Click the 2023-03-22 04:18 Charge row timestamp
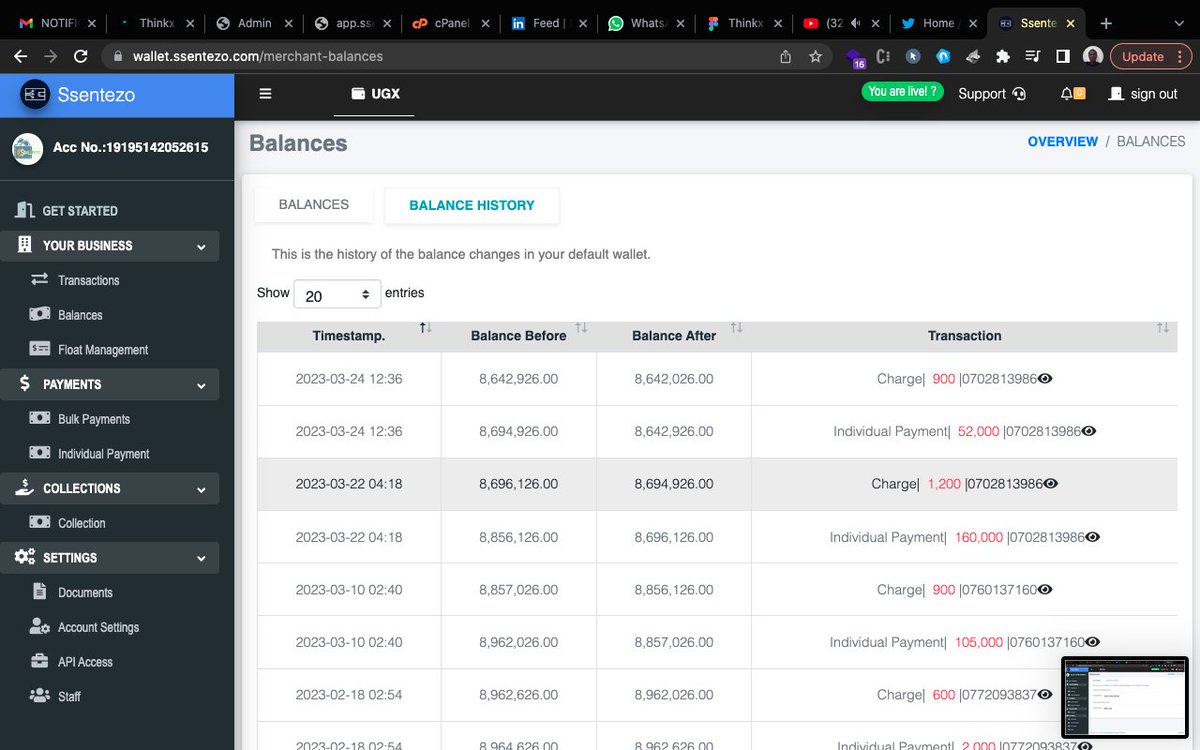Screen dimensions: 1200x750 (349, 484)
